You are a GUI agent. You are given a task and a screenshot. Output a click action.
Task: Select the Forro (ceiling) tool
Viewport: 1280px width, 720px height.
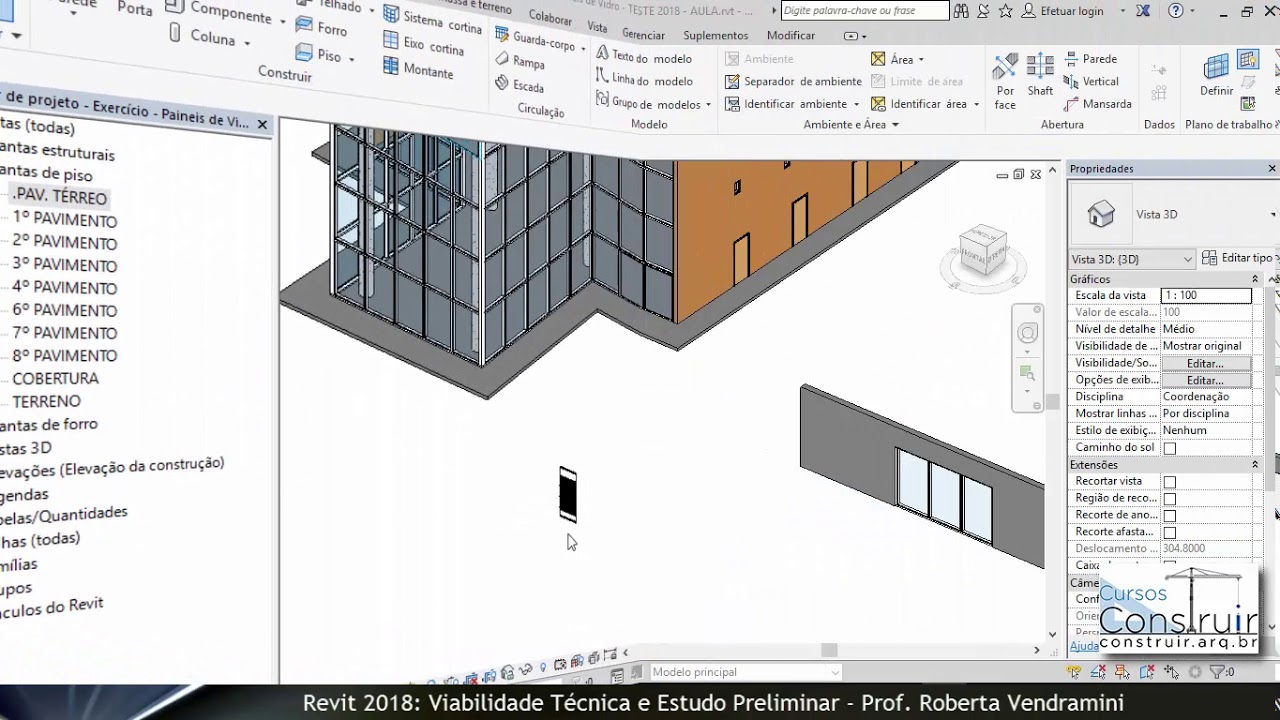click(322, 27)
